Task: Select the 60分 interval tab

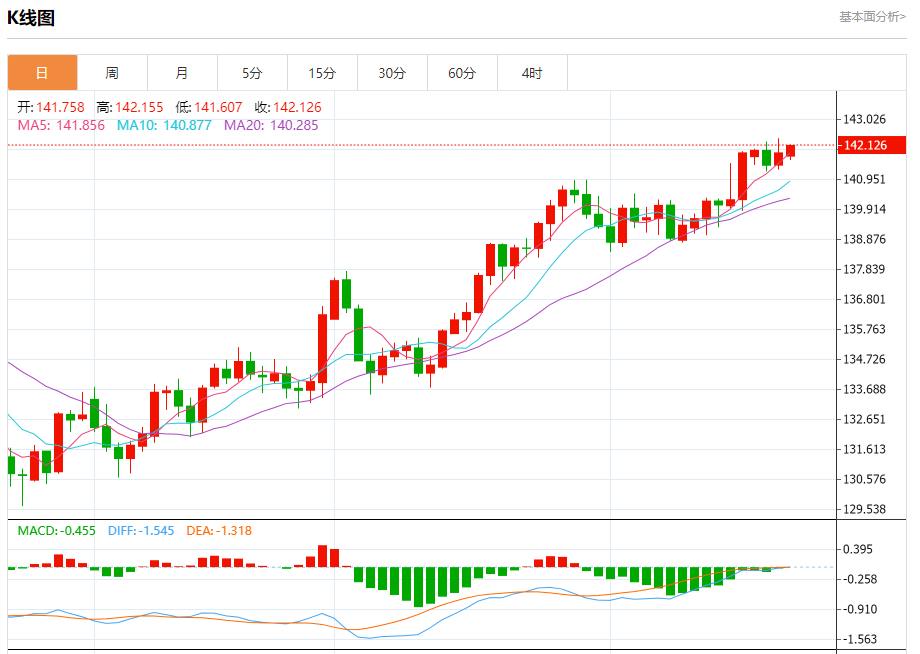Action: (x=462, y=73)
